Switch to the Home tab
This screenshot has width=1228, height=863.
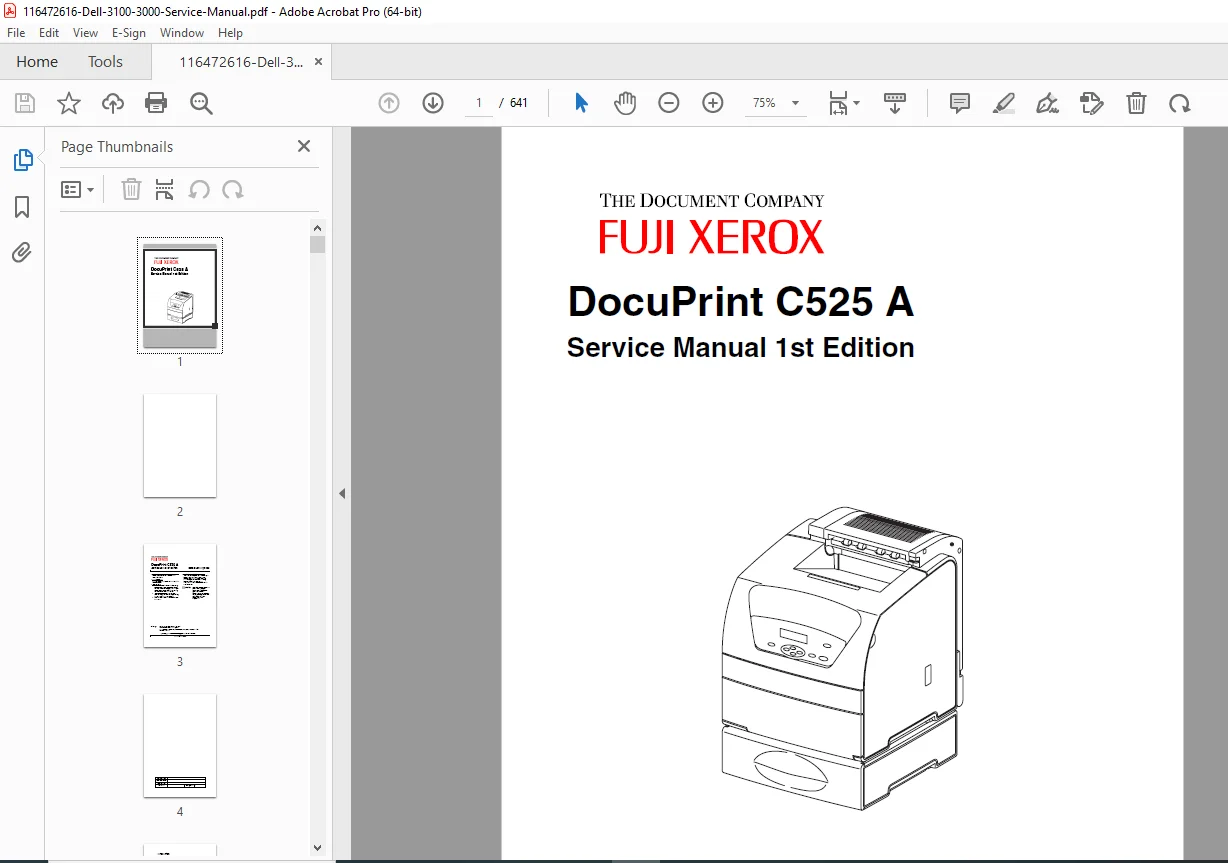37,62
